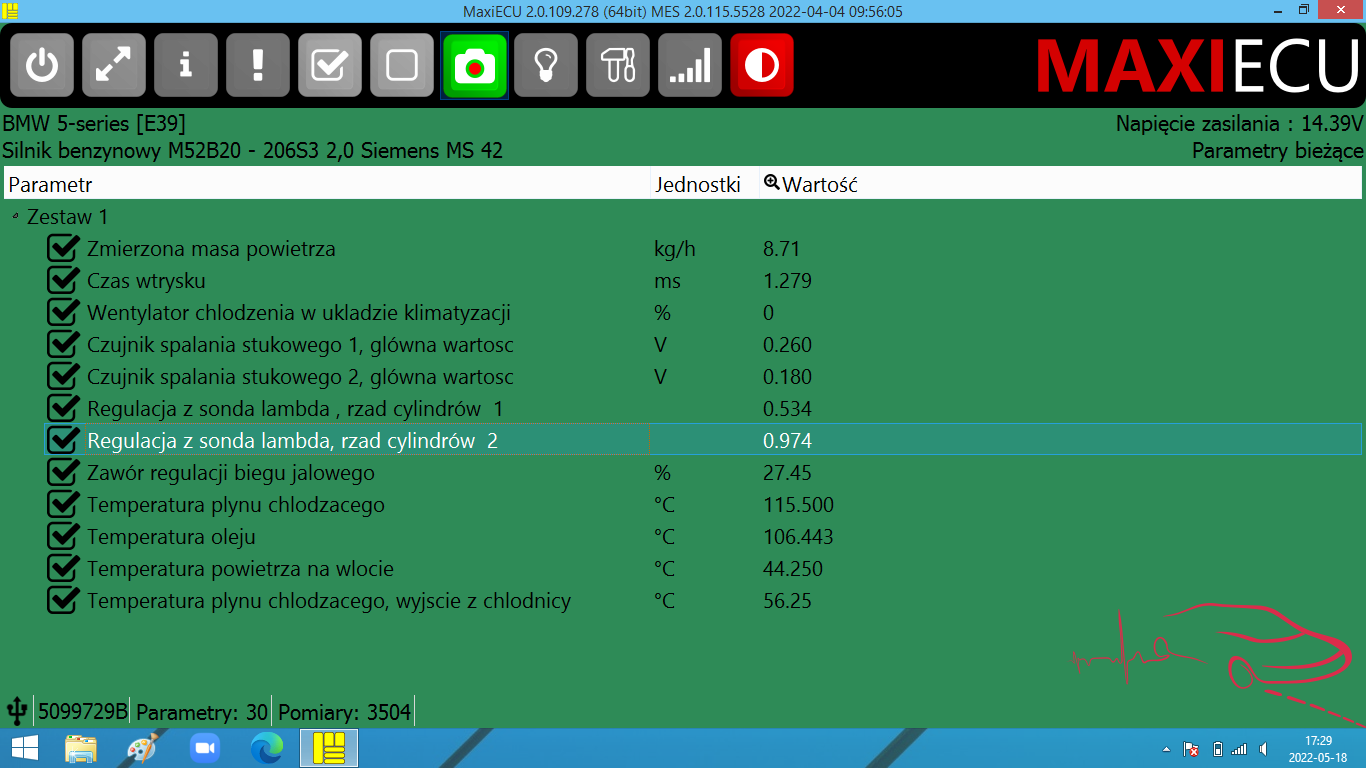Collapse the Zestaw 1 group
Screen dimensions: 1366x768
coord(15,216)
